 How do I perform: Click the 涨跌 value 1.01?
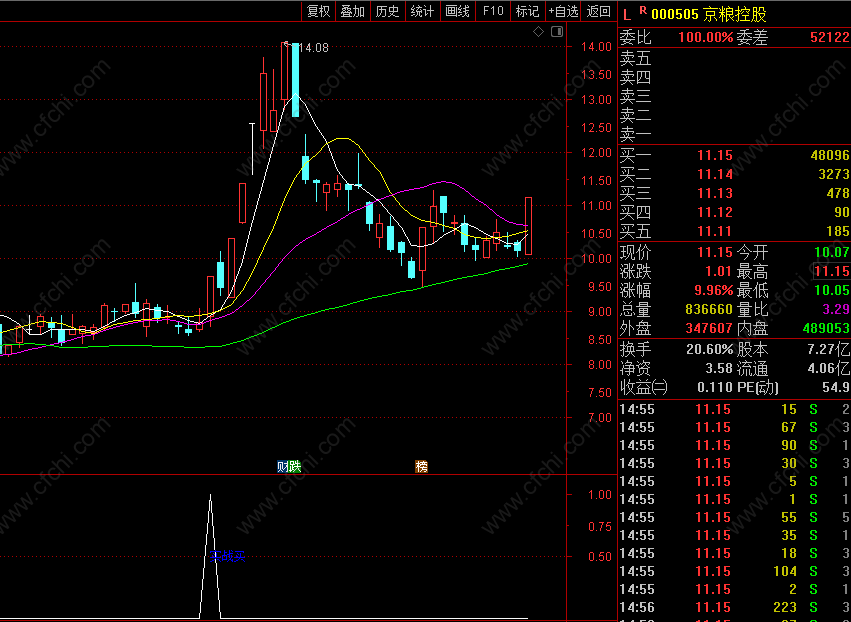point(719,271)
